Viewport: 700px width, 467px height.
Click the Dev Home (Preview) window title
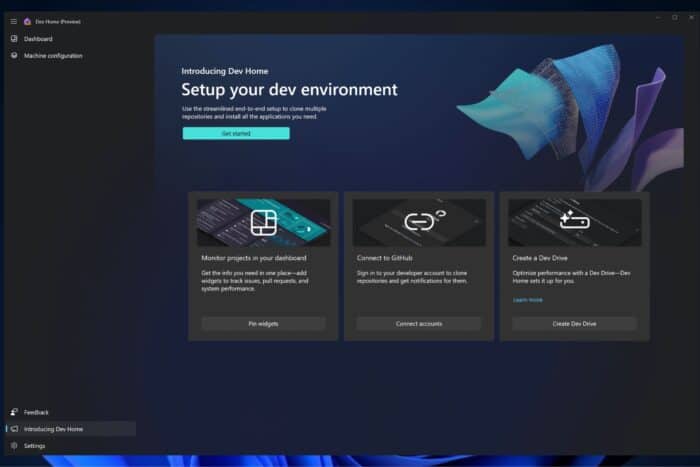58,21
